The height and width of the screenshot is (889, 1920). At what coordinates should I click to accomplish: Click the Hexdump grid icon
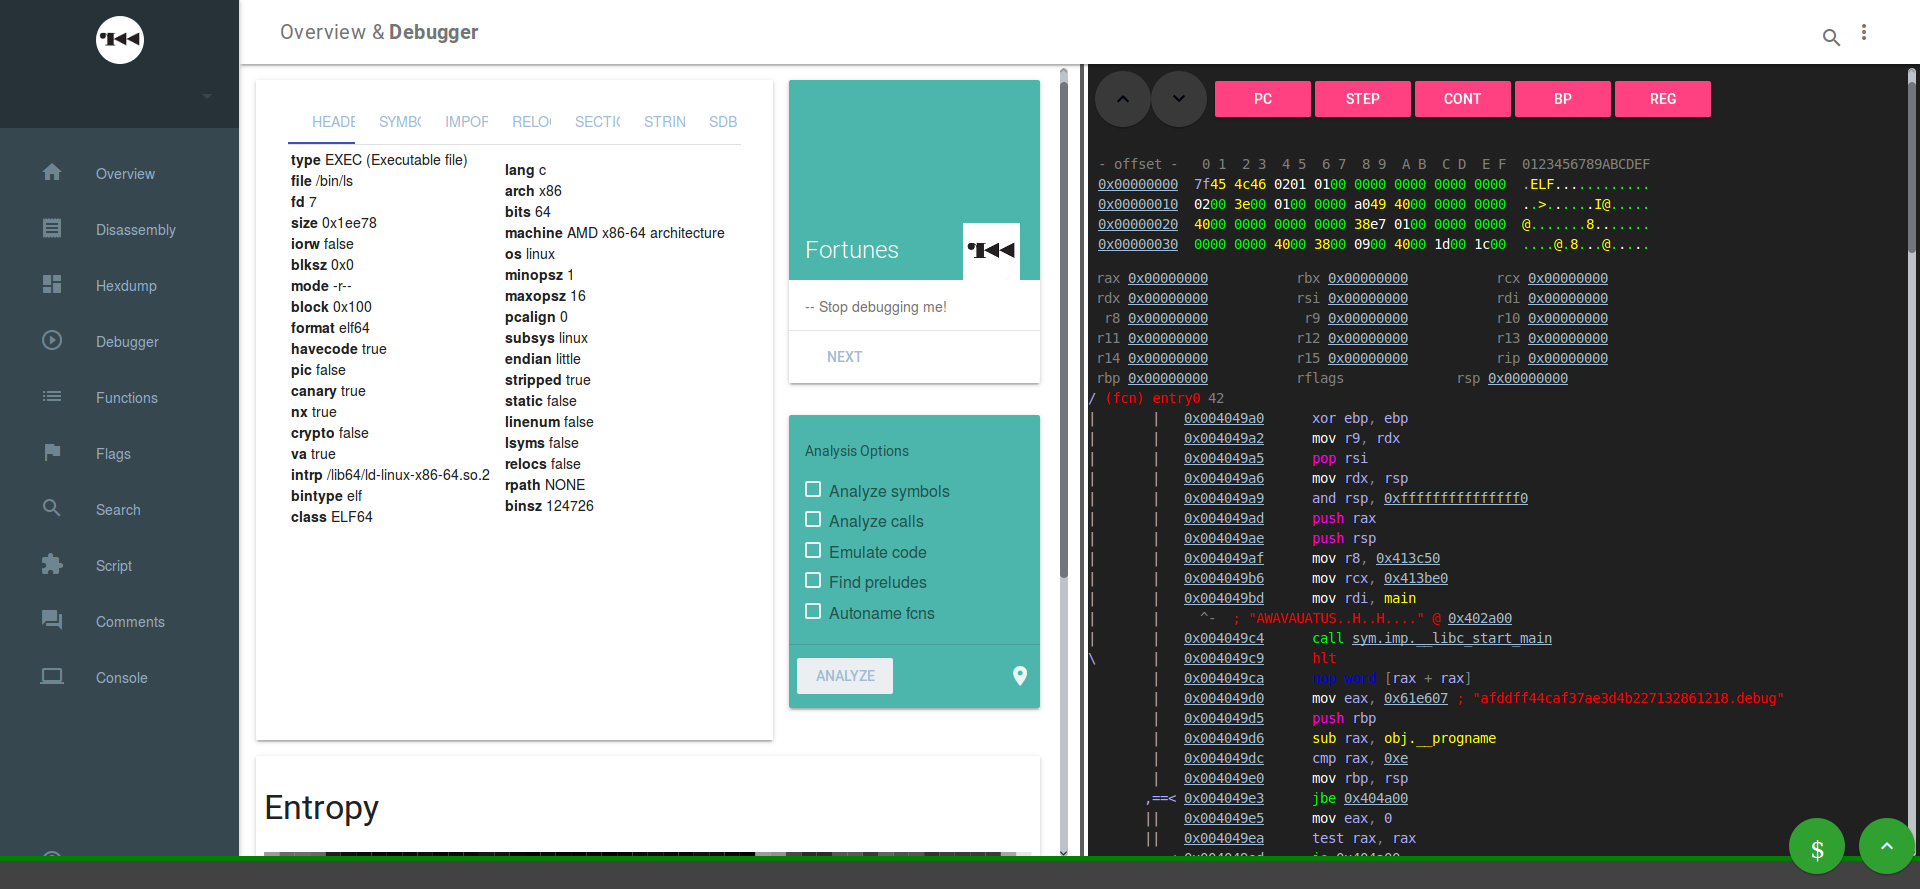pyautogui.click(x=52, y=284)
